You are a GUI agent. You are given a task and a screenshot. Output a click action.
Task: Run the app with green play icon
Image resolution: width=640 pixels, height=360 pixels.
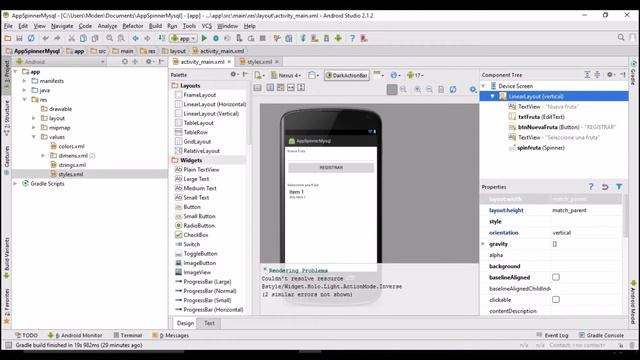pyautogui.click(x=204, y=38)
